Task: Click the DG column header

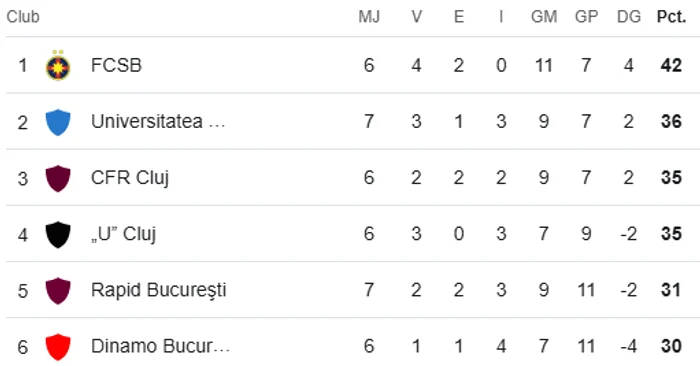Action: pyautogui.click(x=629, y=17)
